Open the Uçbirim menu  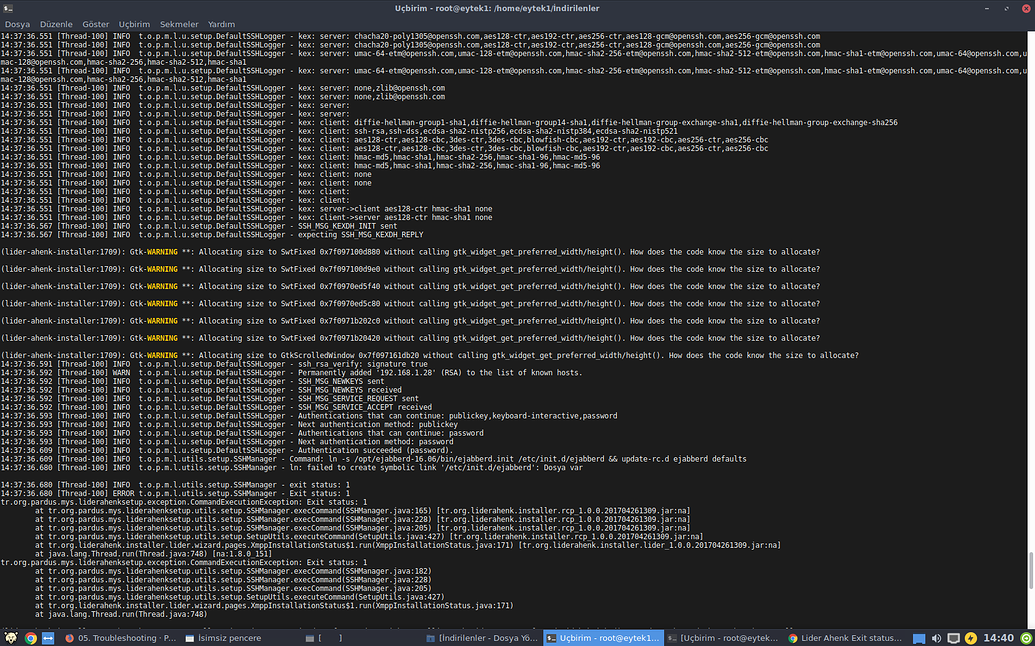click(x=135, y=23)
